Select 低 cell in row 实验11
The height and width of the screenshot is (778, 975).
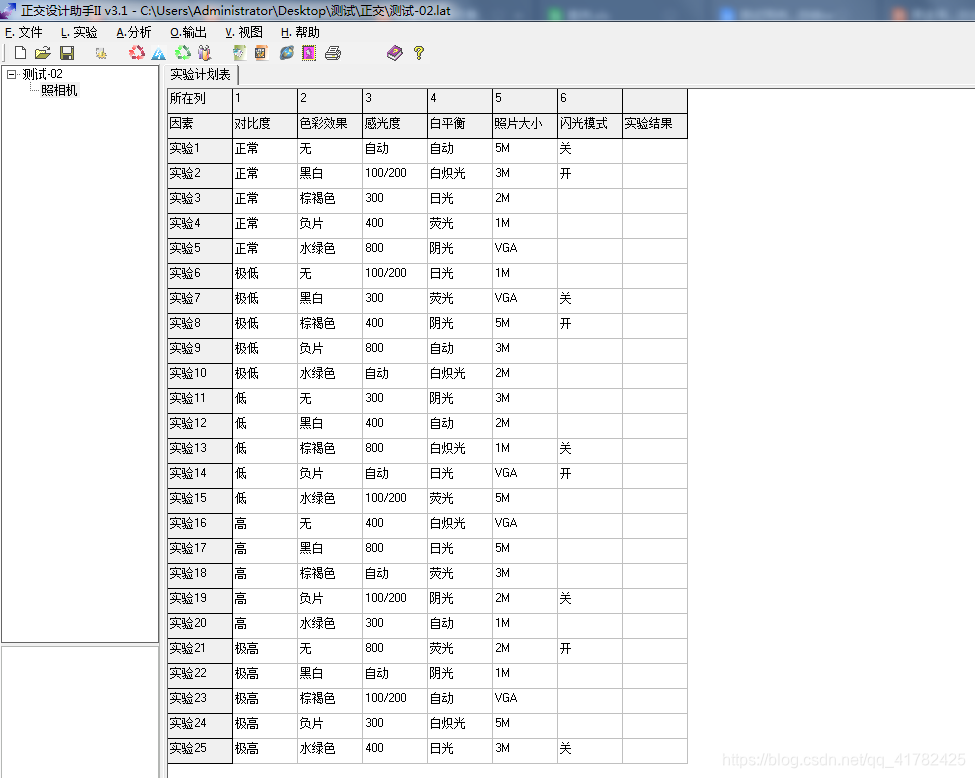[265, 401]
